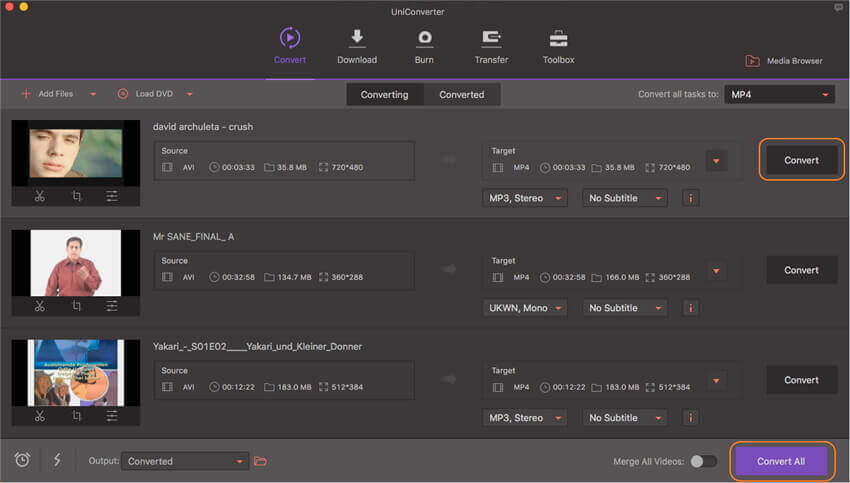The image size is (850, 483).
Task: Open the output folder icon
Action: click(x=261, y=461)
